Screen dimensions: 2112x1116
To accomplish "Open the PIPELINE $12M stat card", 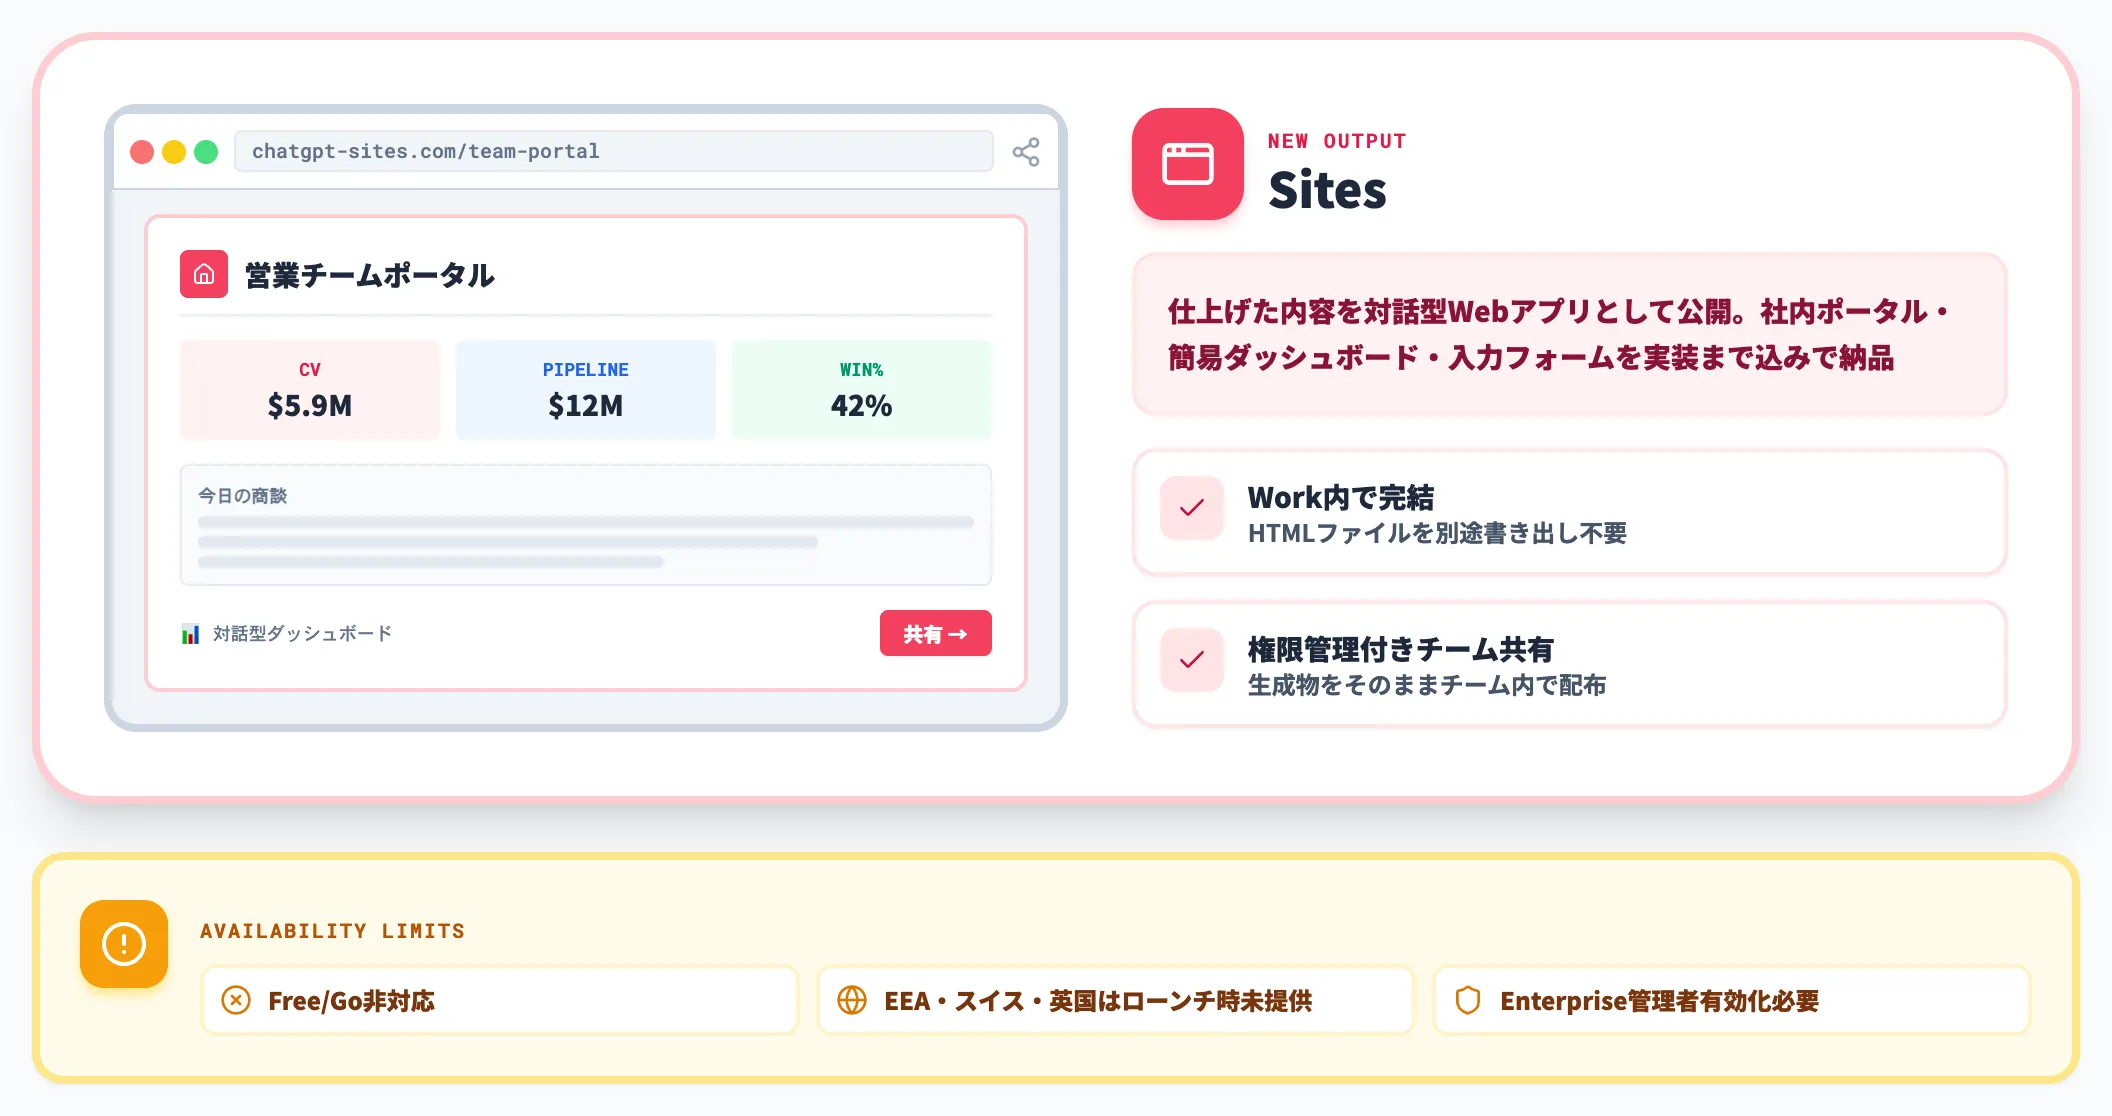I will (586, 390).
